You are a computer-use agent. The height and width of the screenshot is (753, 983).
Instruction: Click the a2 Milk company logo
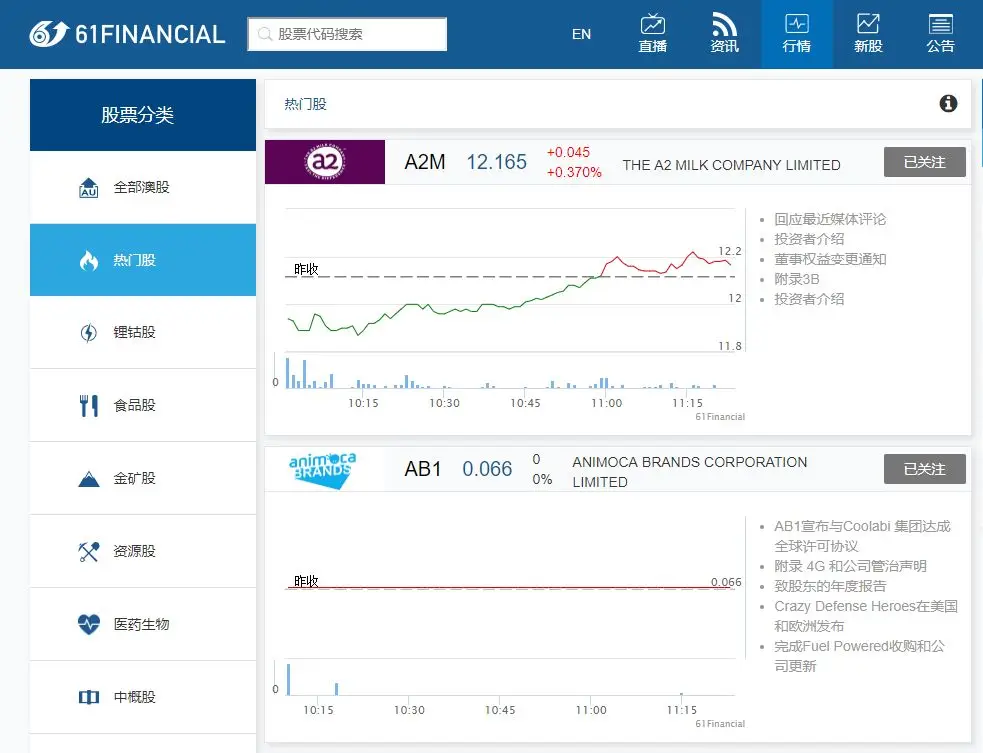point(325,162)
